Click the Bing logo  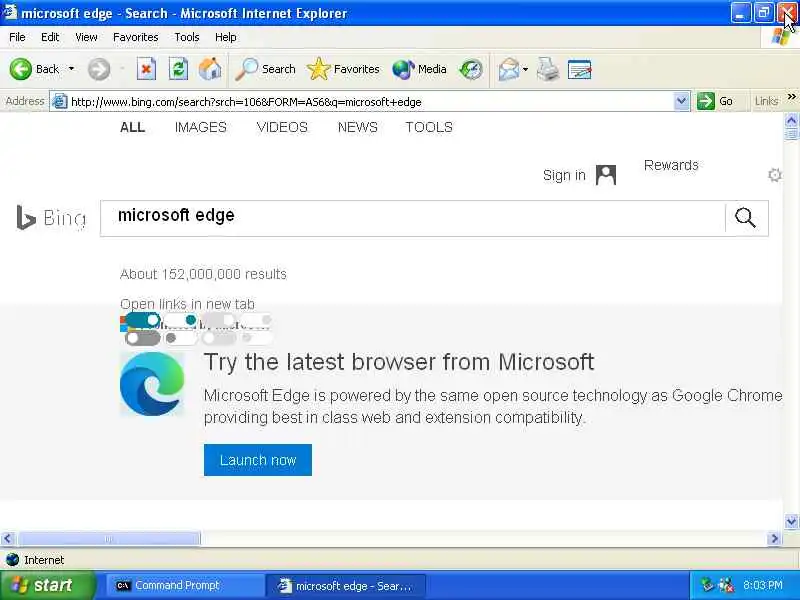(51, 218)
